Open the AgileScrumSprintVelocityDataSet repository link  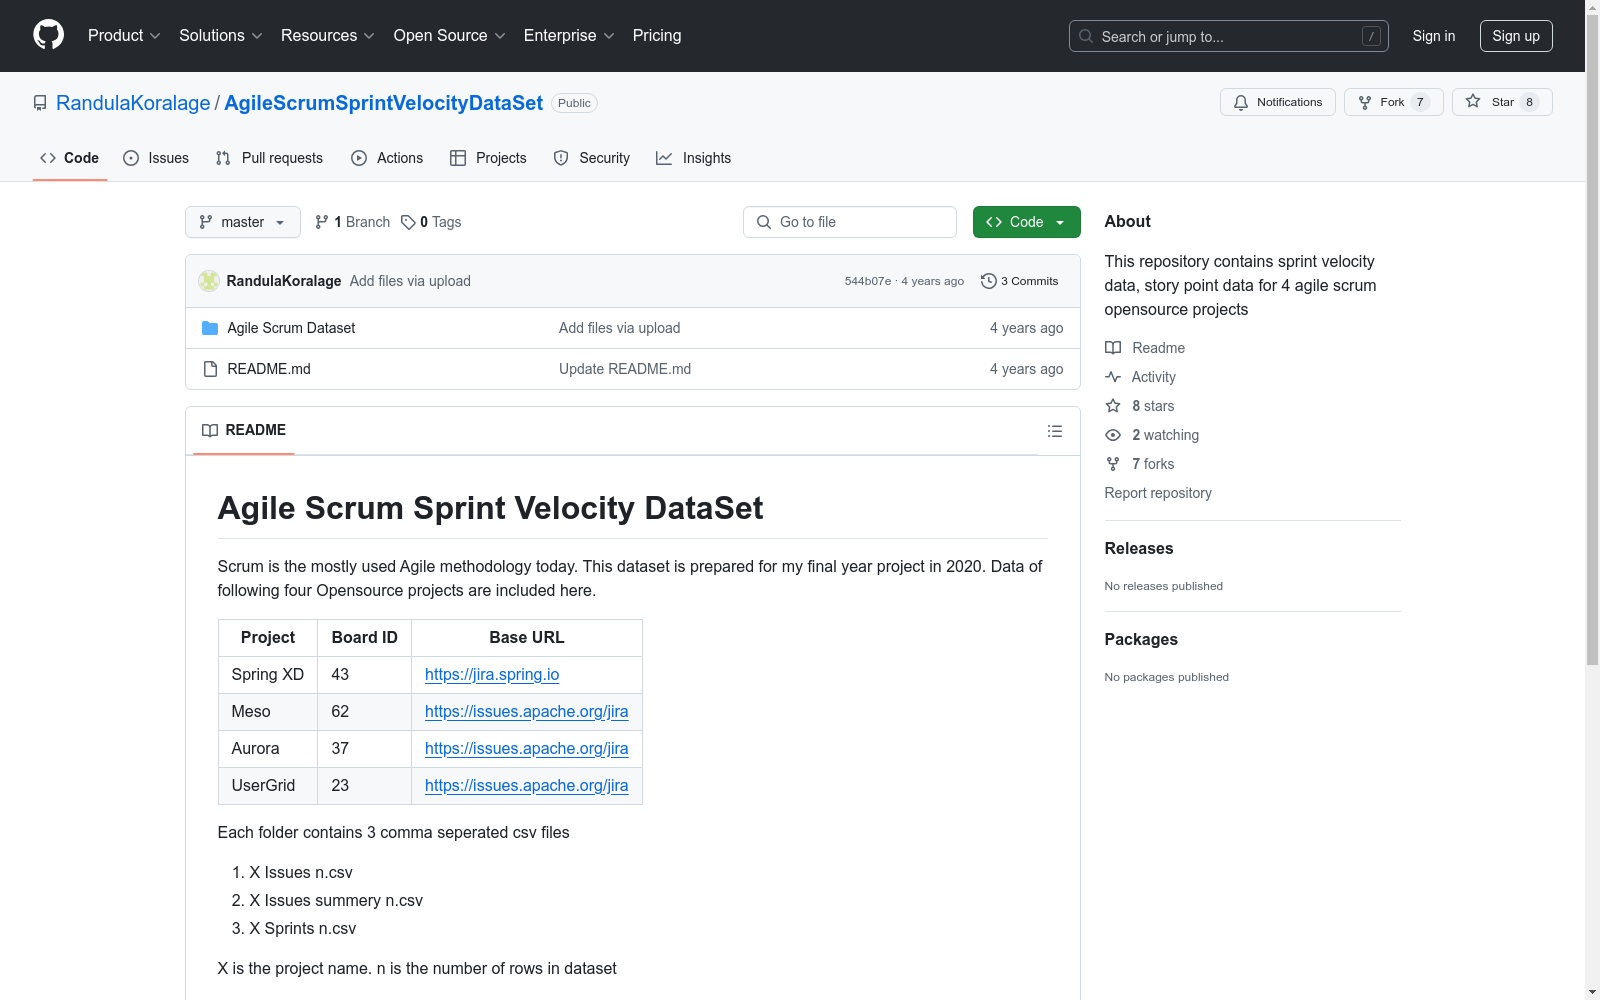(x=384, y=103)
